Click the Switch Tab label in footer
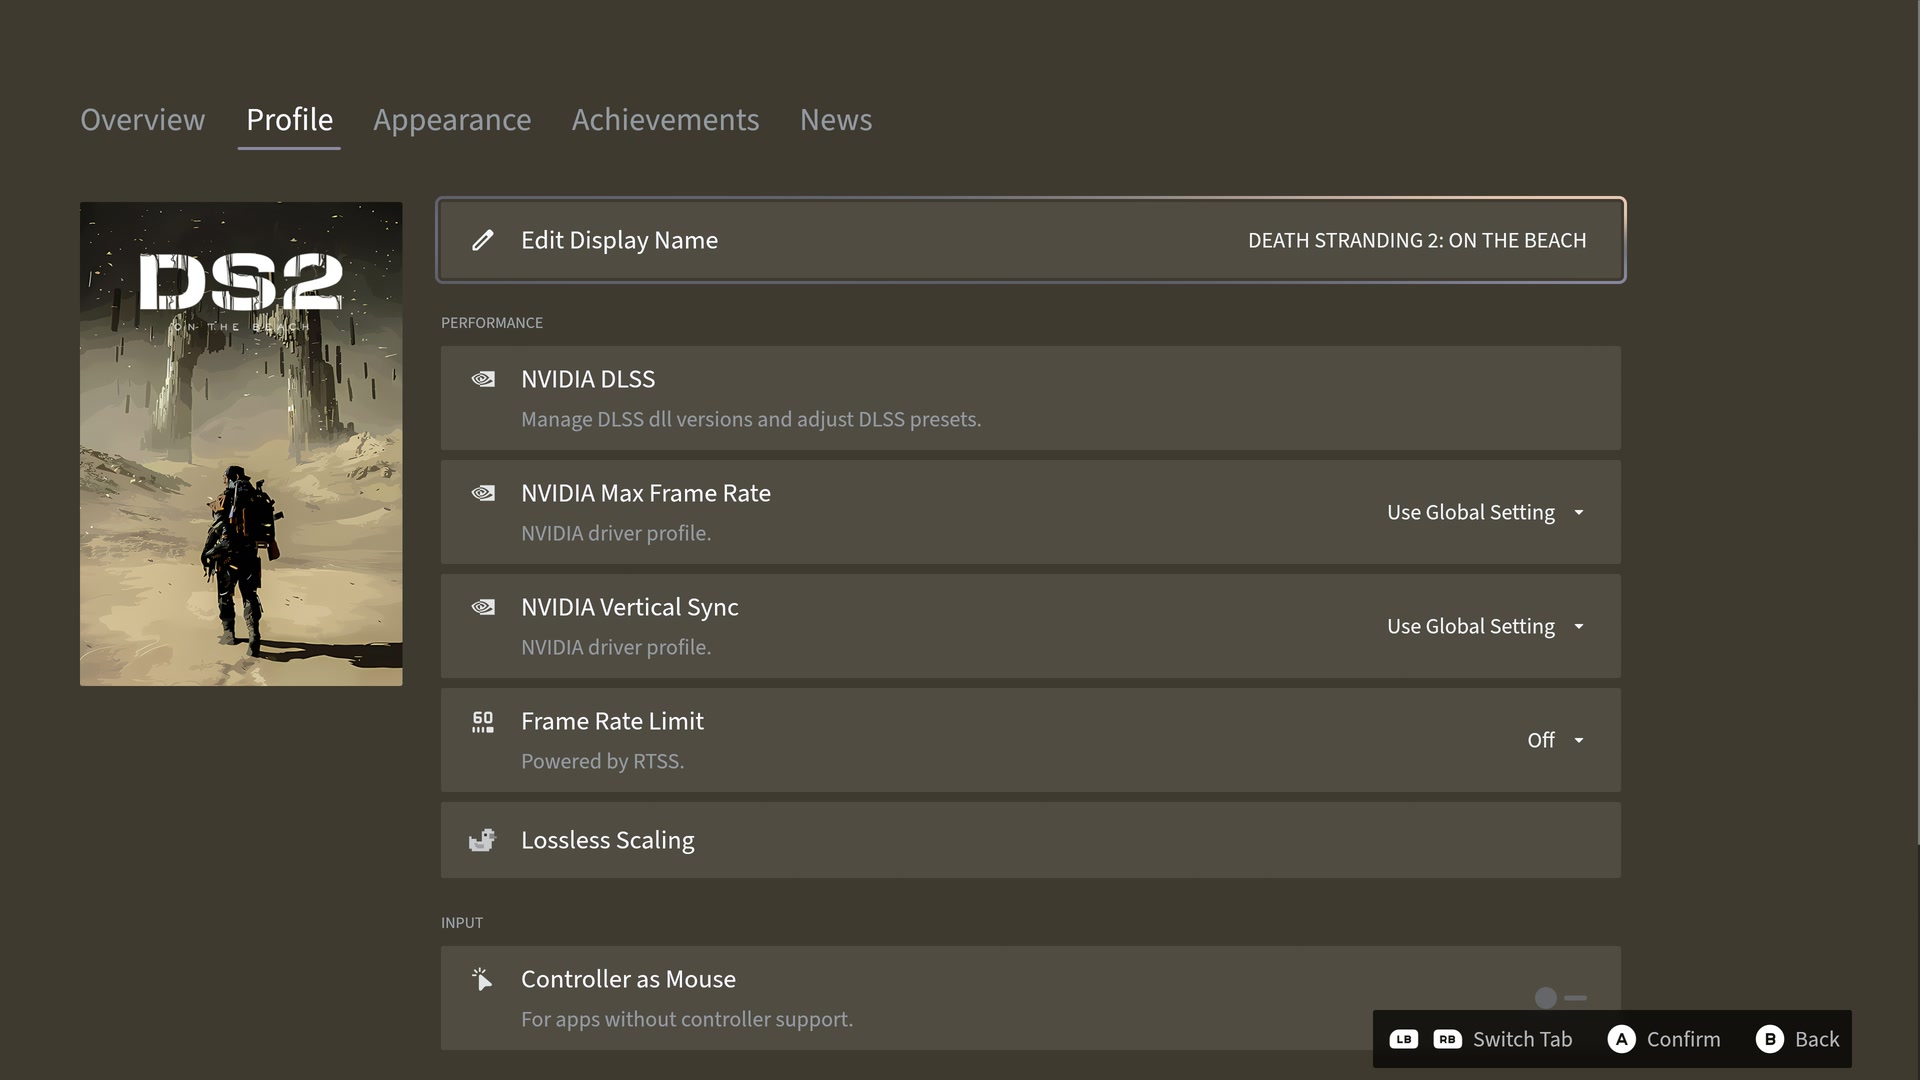Viewport: 1920px width, 1080px height. [x=1522, y=1039]
